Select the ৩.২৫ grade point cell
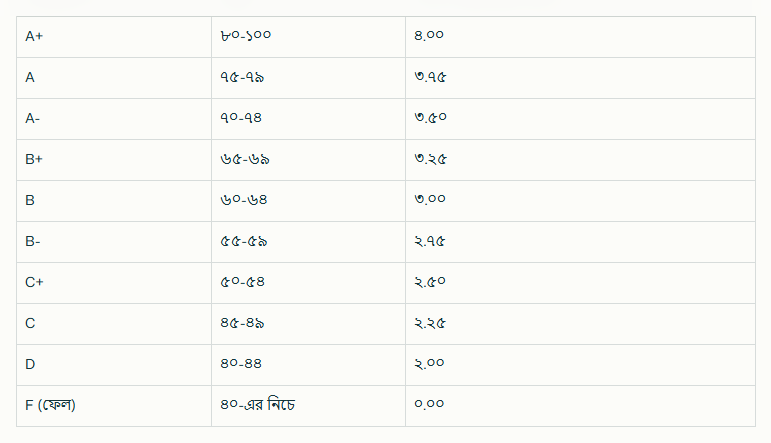The height and width of the screenshot is (443, 771). click(430, 159)
